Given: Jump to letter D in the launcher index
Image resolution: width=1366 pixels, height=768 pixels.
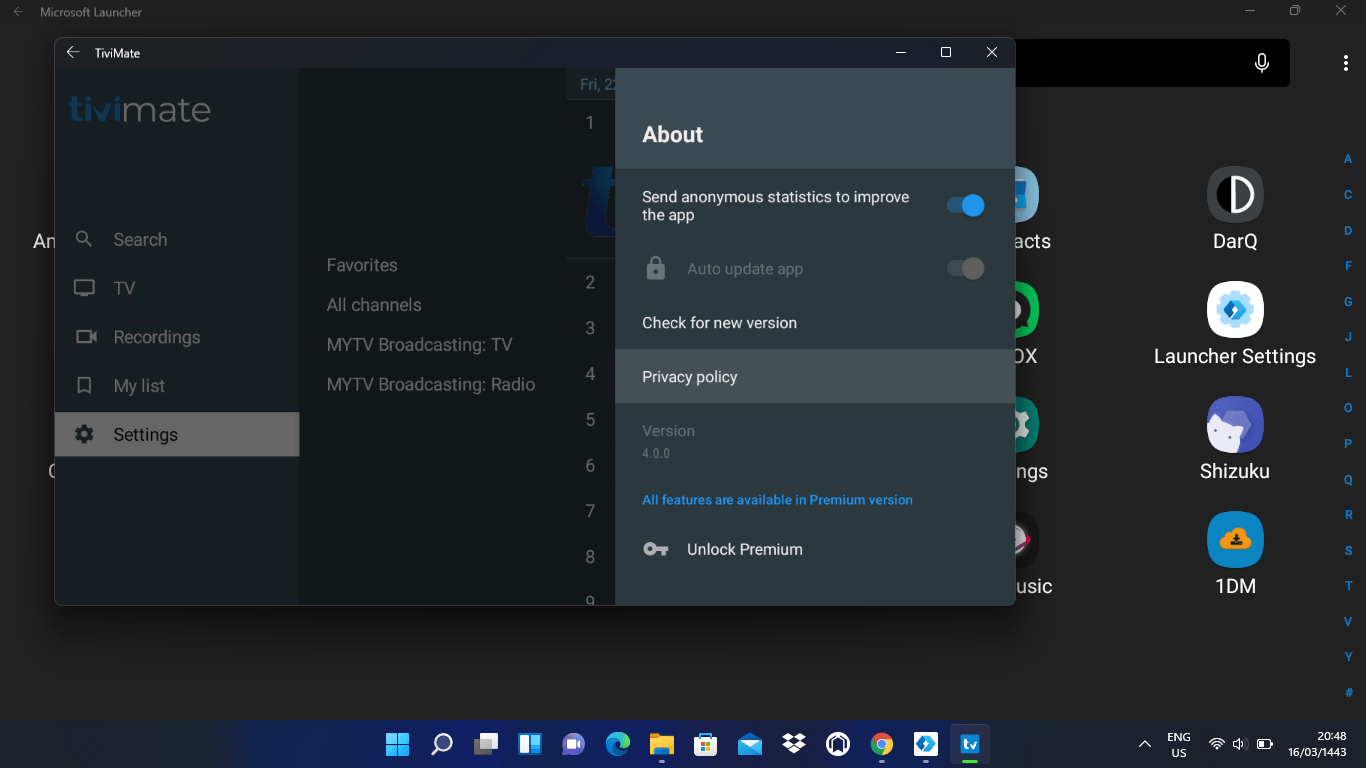Looking at the screenshot, I should (1348, 230).
